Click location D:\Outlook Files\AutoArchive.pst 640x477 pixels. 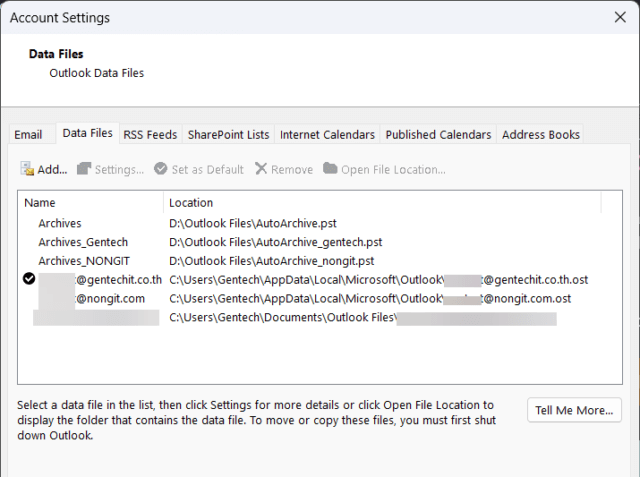click(x=253, y=223)
